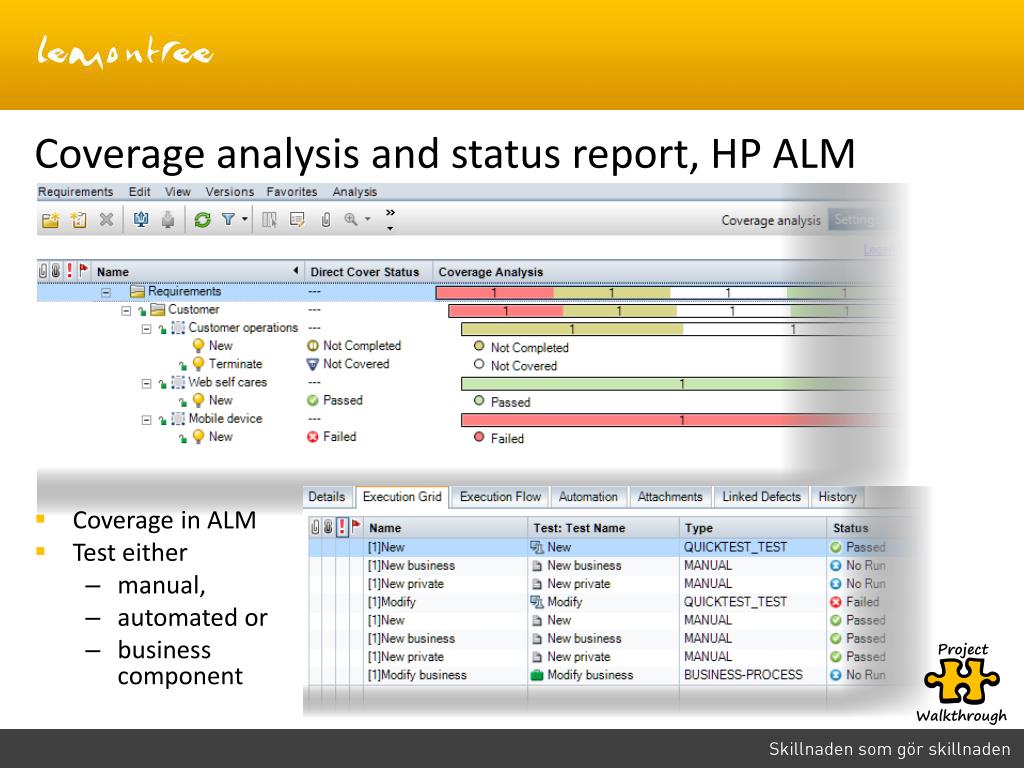Click the blue check-out upload toolbar icon

click(140, 220)
